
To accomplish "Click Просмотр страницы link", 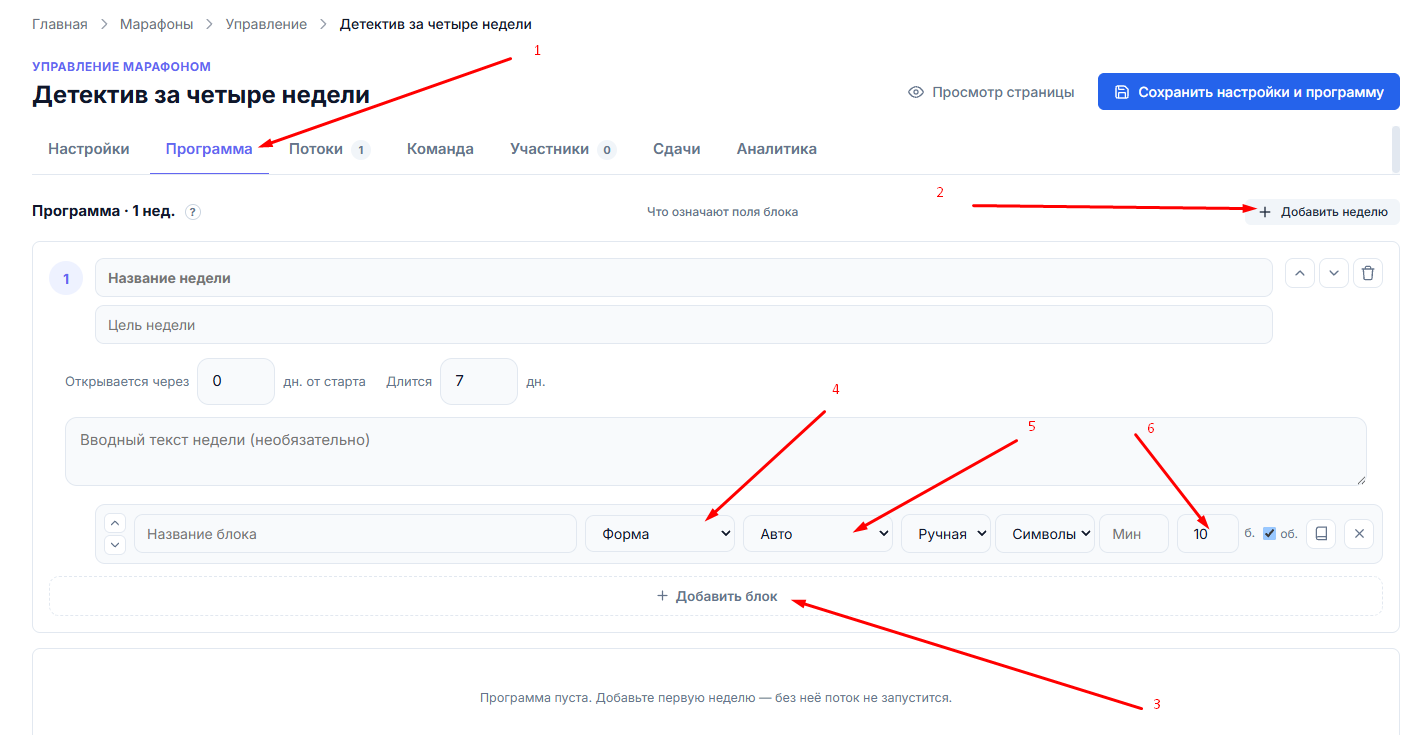I will [x=991, y=92].
